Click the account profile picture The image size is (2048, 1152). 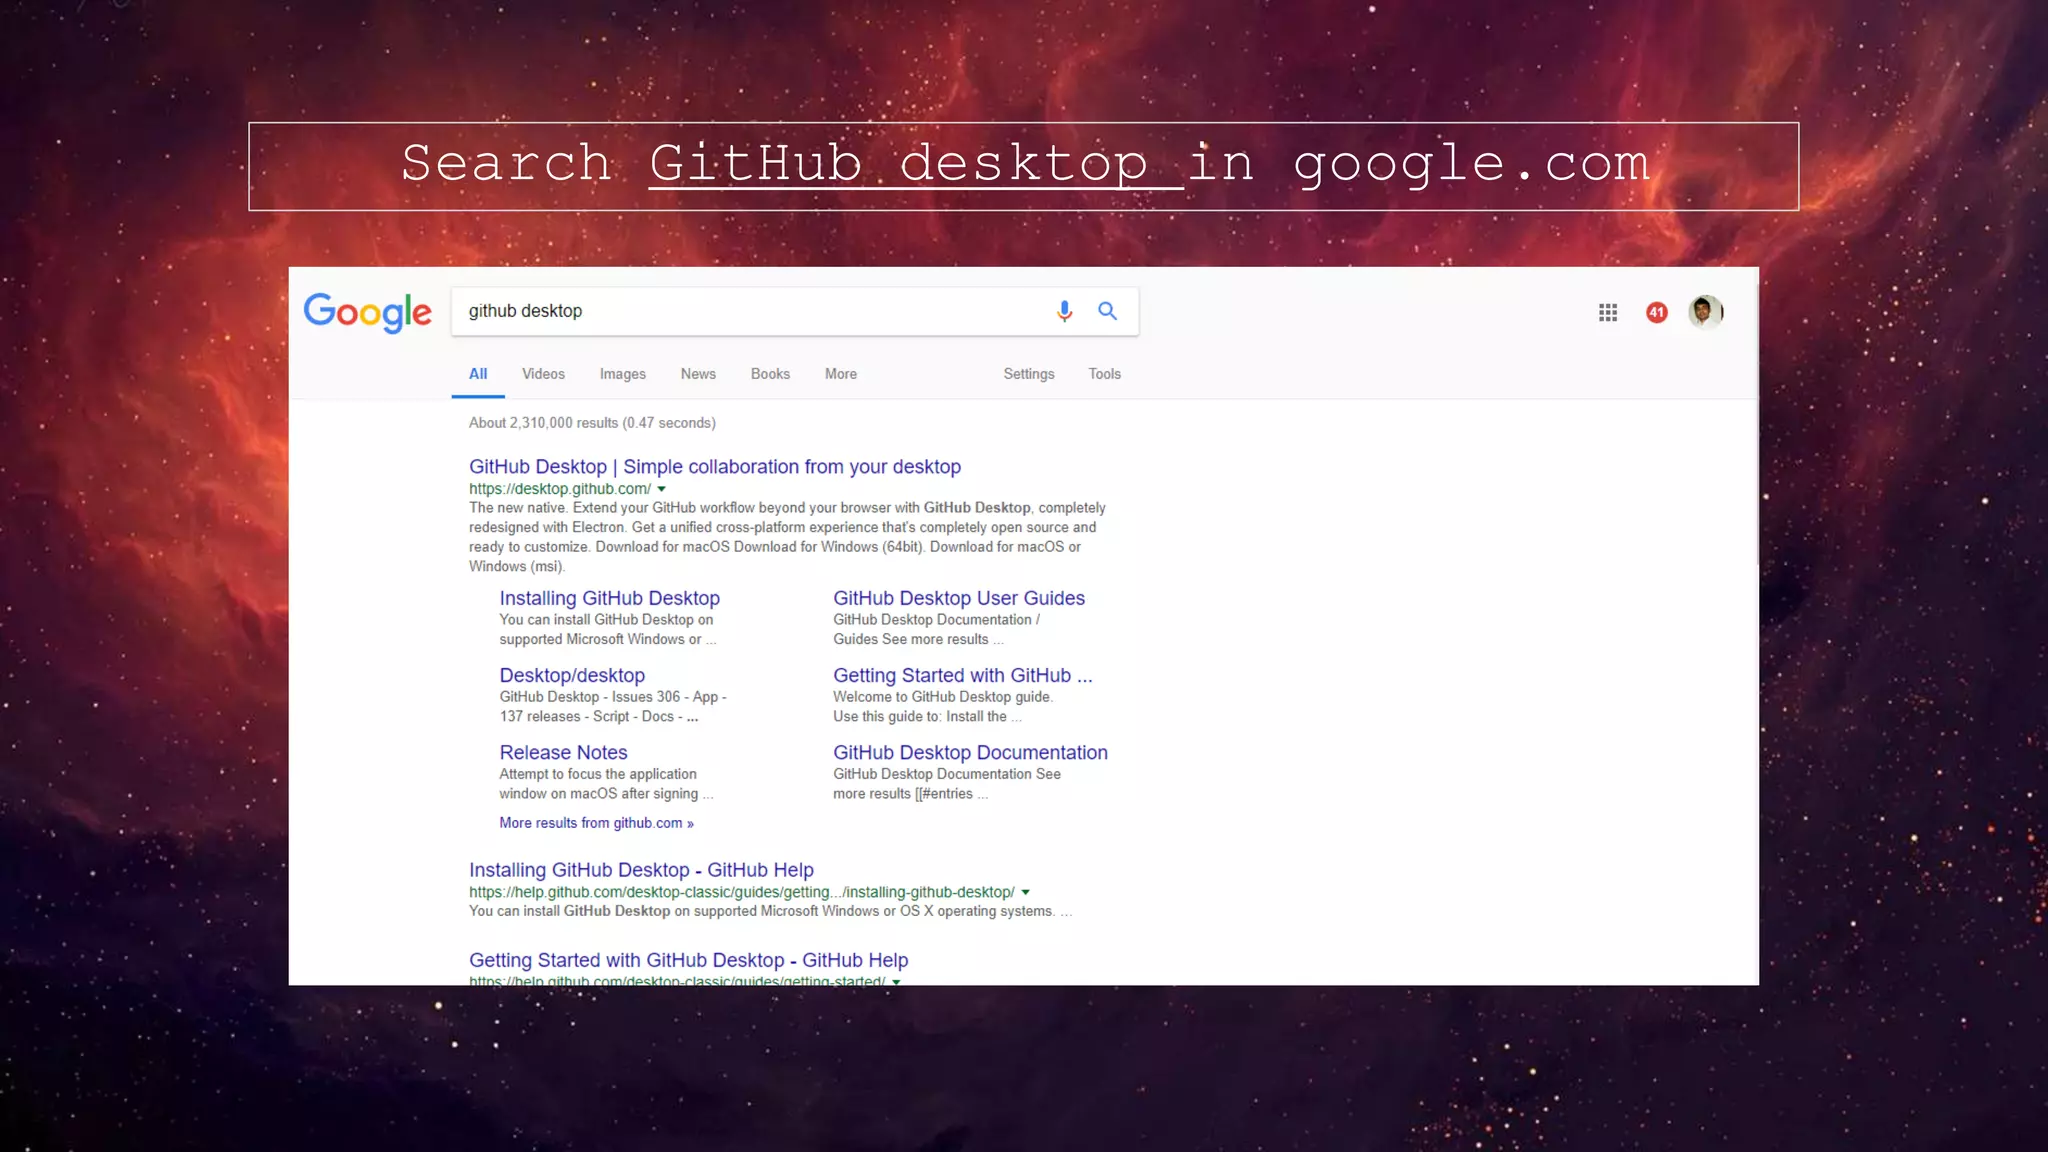1705,312
